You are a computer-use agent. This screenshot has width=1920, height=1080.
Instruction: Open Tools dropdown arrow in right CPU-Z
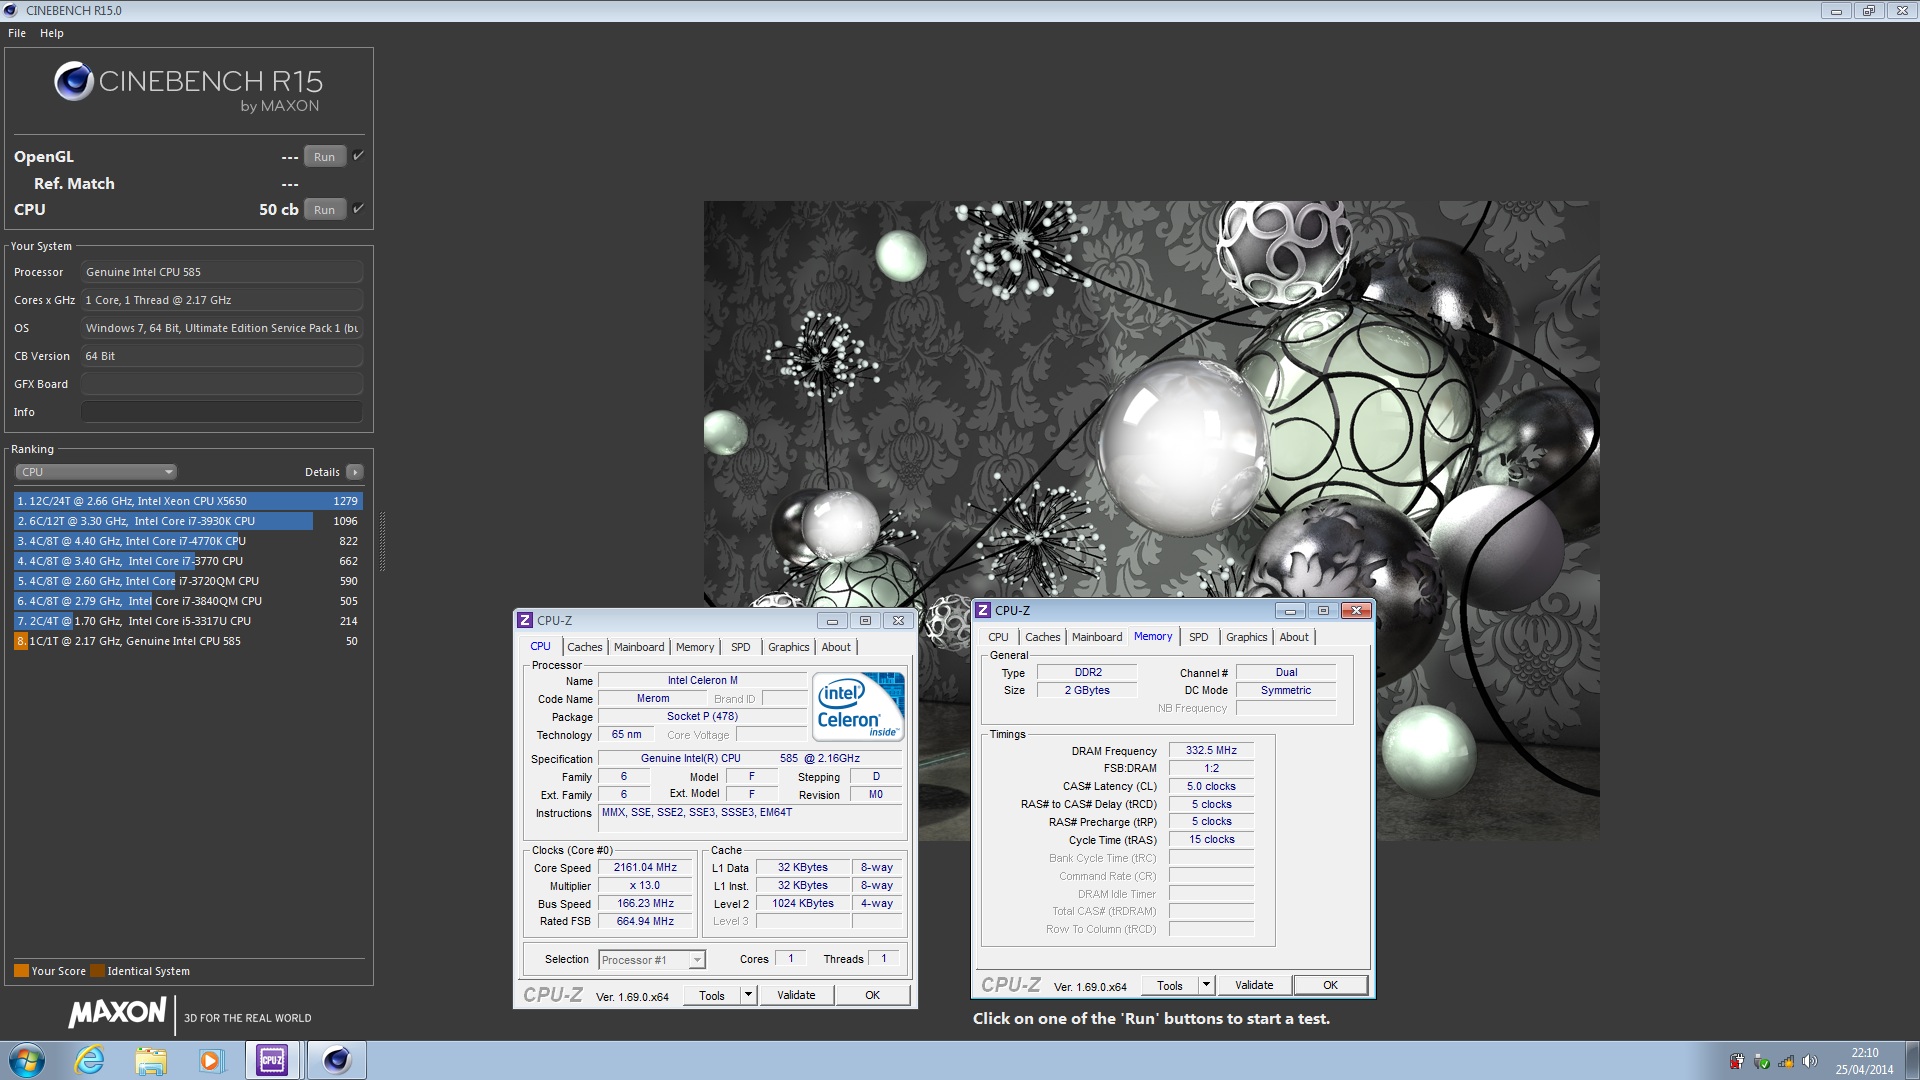pos(1206,986)
